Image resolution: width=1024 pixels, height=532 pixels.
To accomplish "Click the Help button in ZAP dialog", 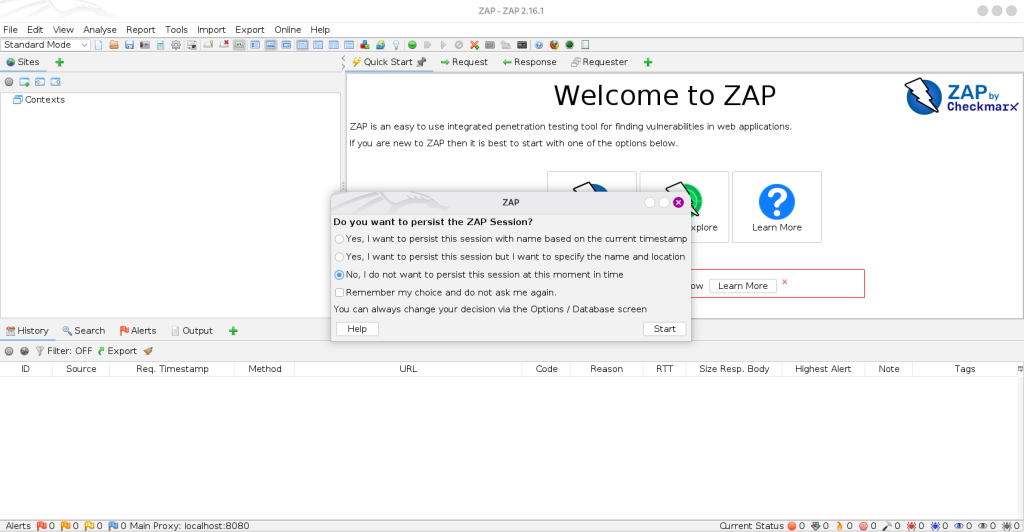I will (x=357, y=329).
